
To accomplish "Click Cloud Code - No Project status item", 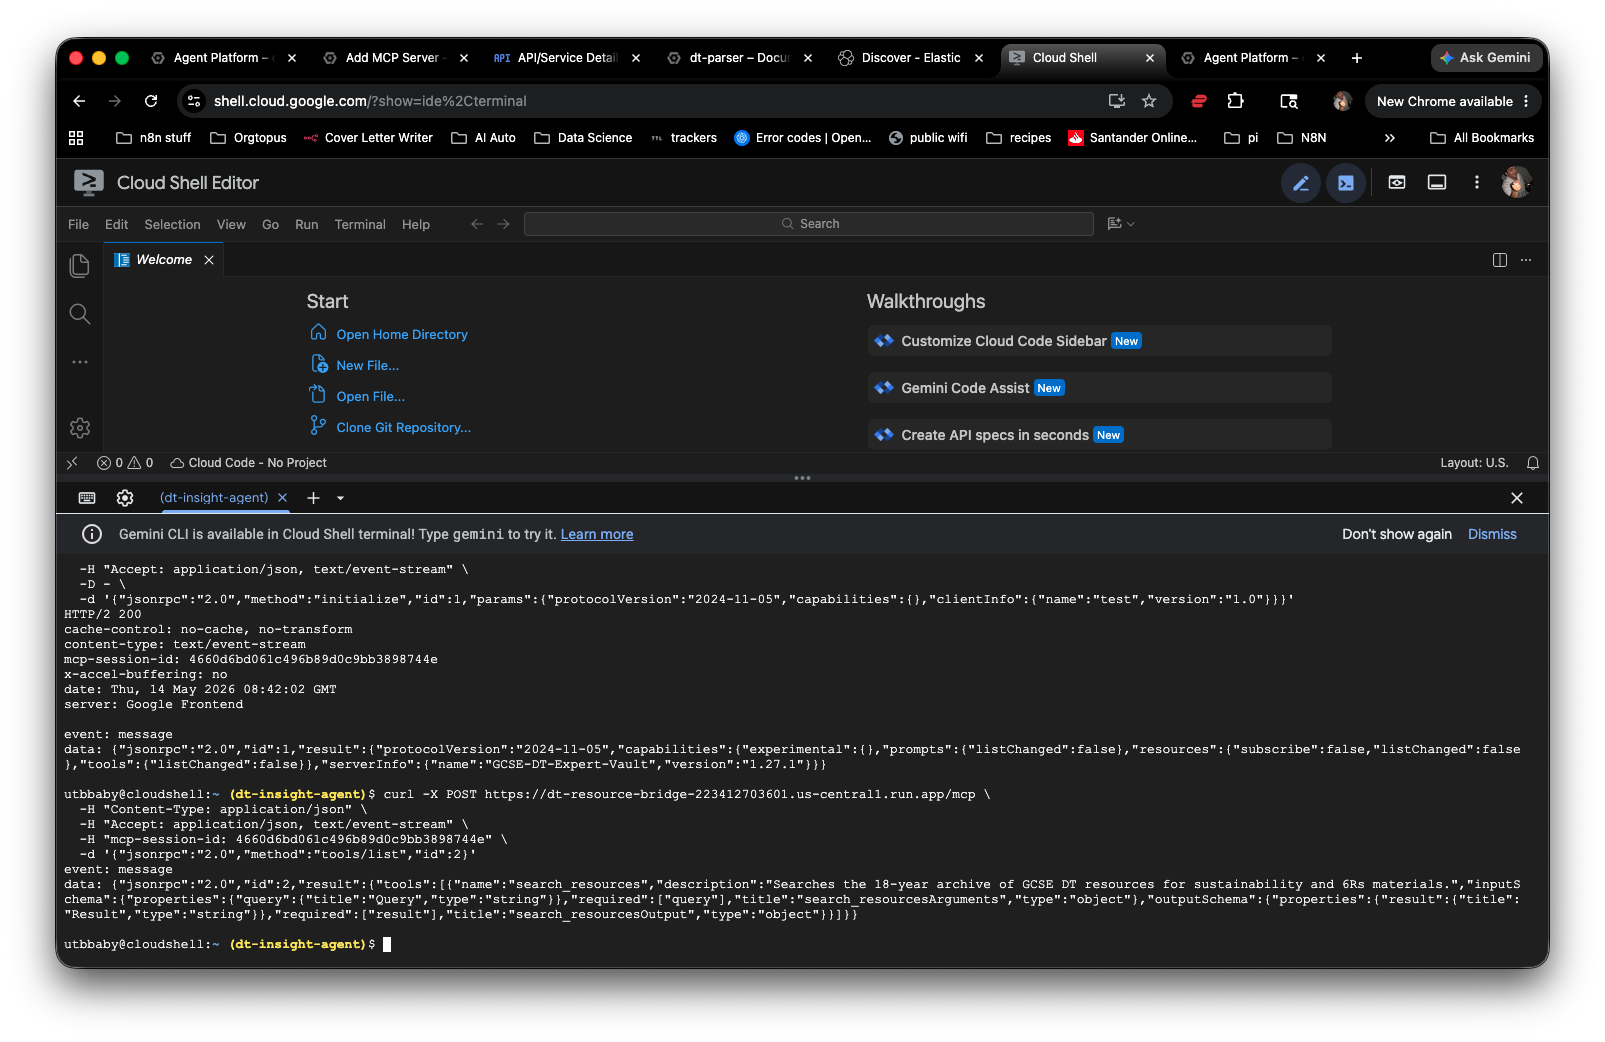I will (x=248, y=463).
